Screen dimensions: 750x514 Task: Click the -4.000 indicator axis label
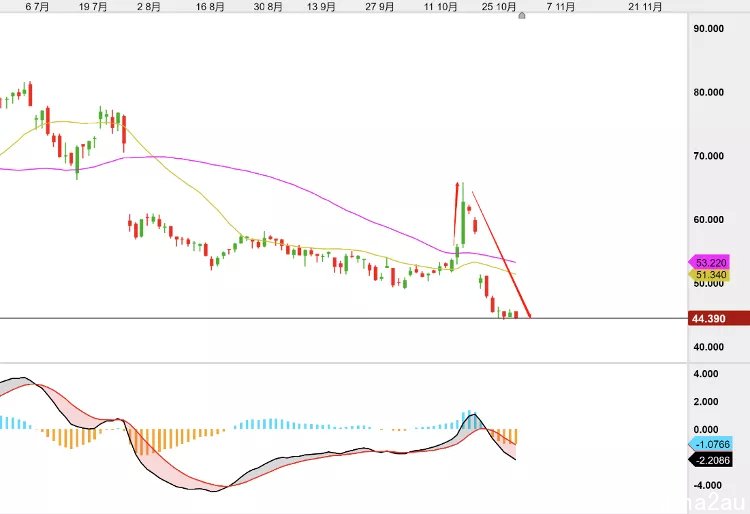[706, 485]
